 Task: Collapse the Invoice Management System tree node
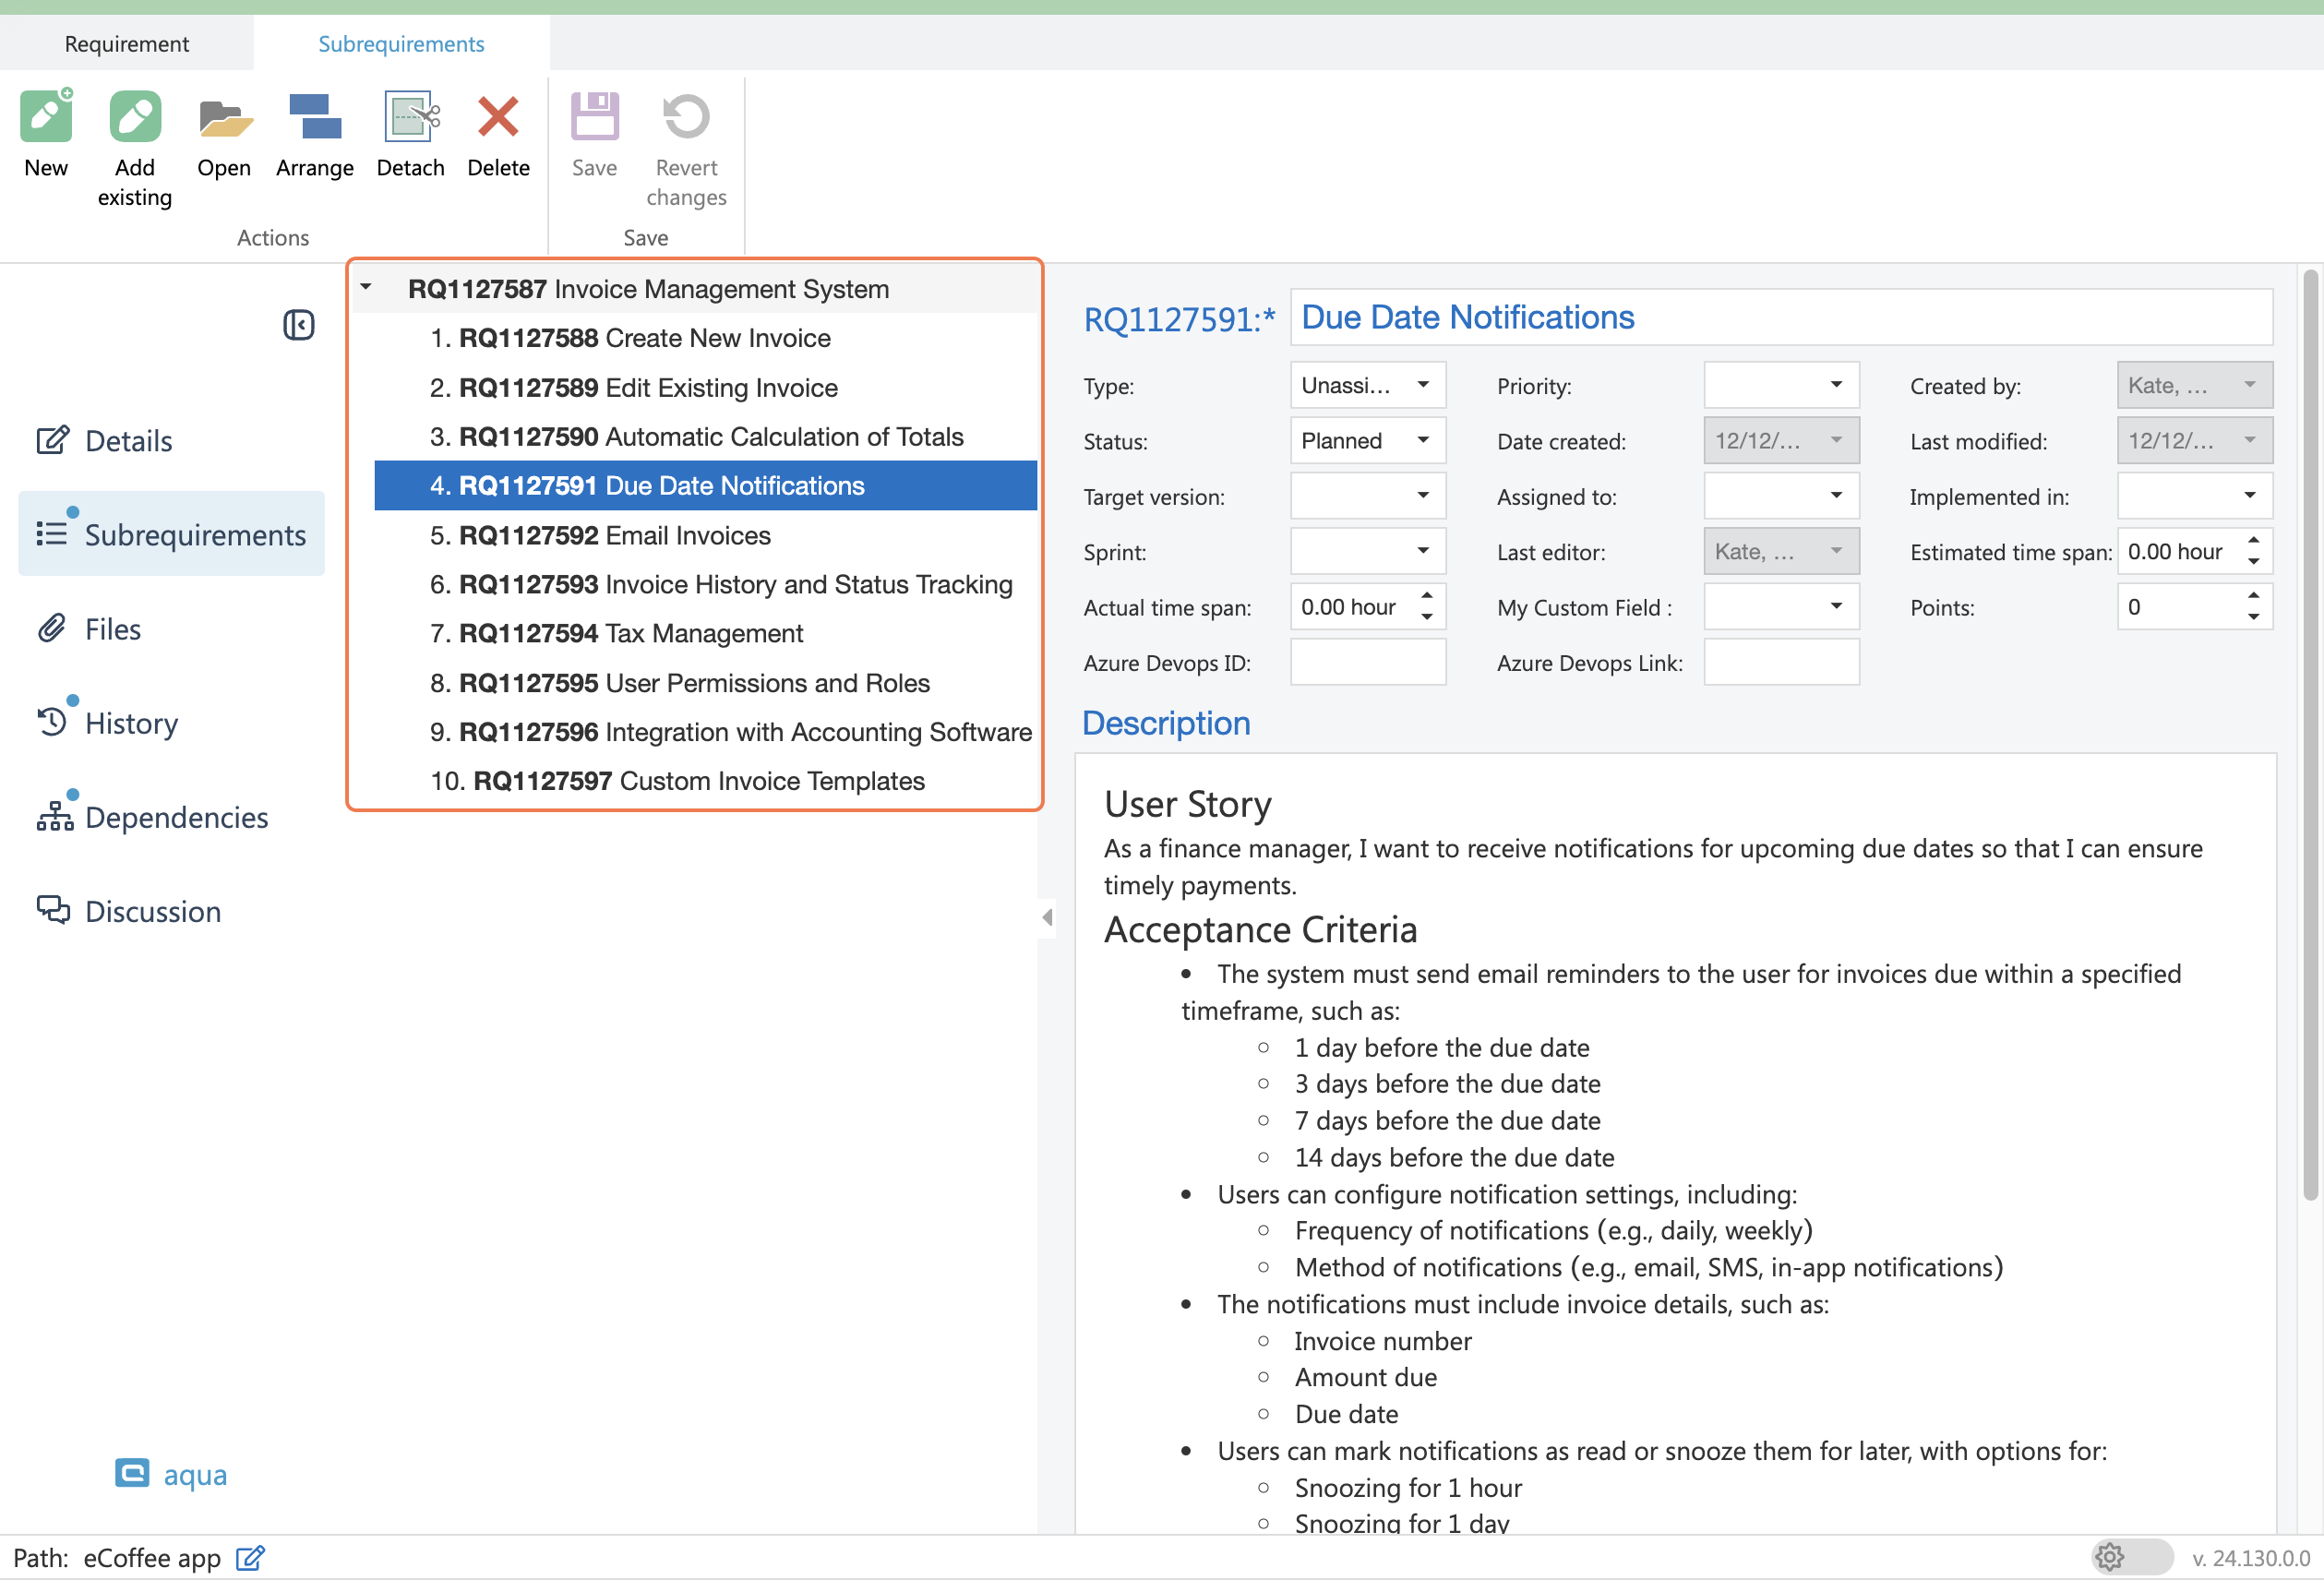(x=366, y=288)
